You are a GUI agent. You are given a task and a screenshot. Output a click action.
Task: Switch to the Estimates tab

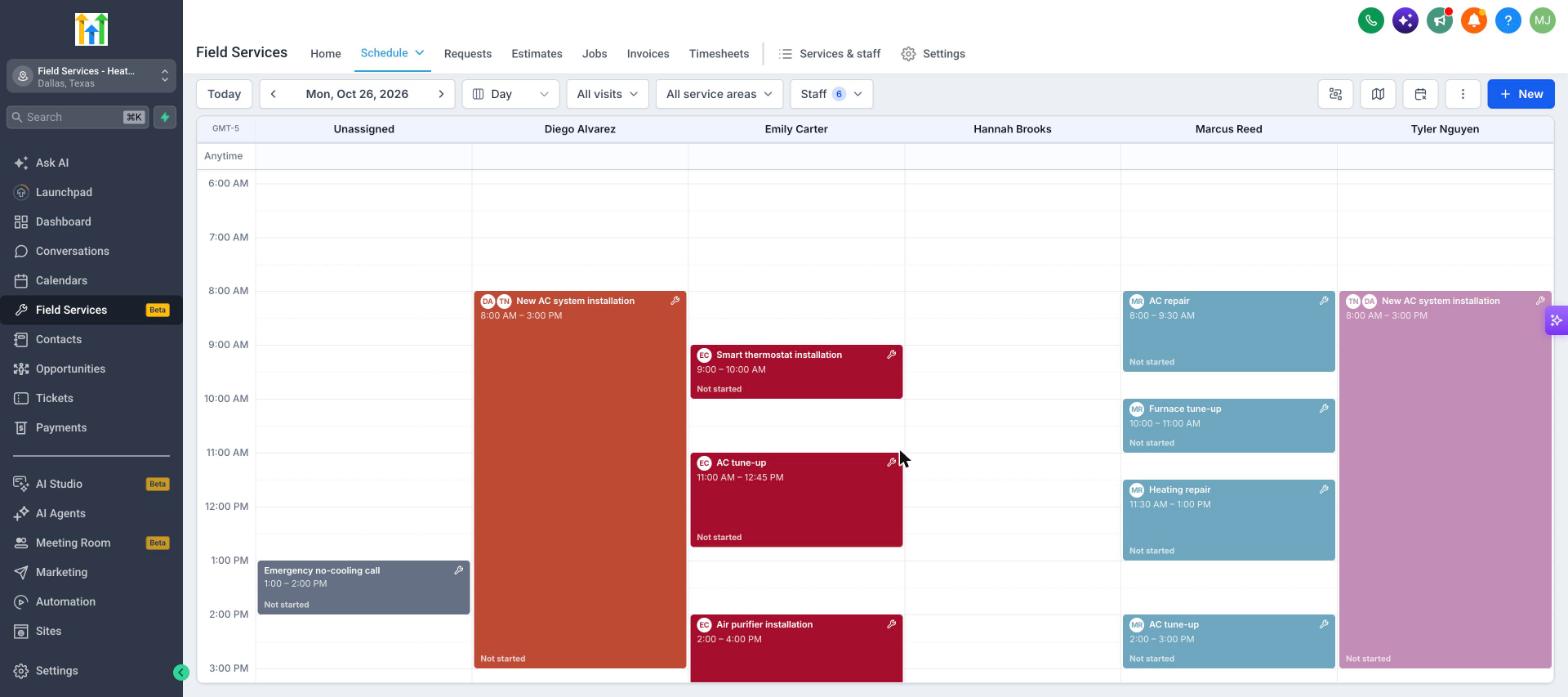(537, 54)
